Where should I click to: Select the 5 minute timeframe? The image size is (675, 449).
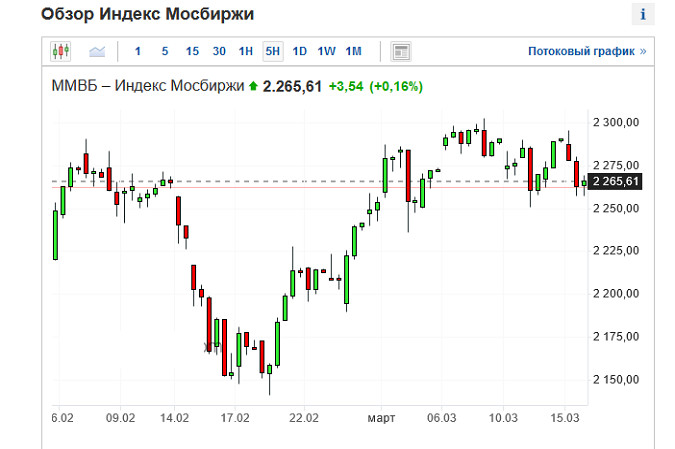(x=165, y=51)
